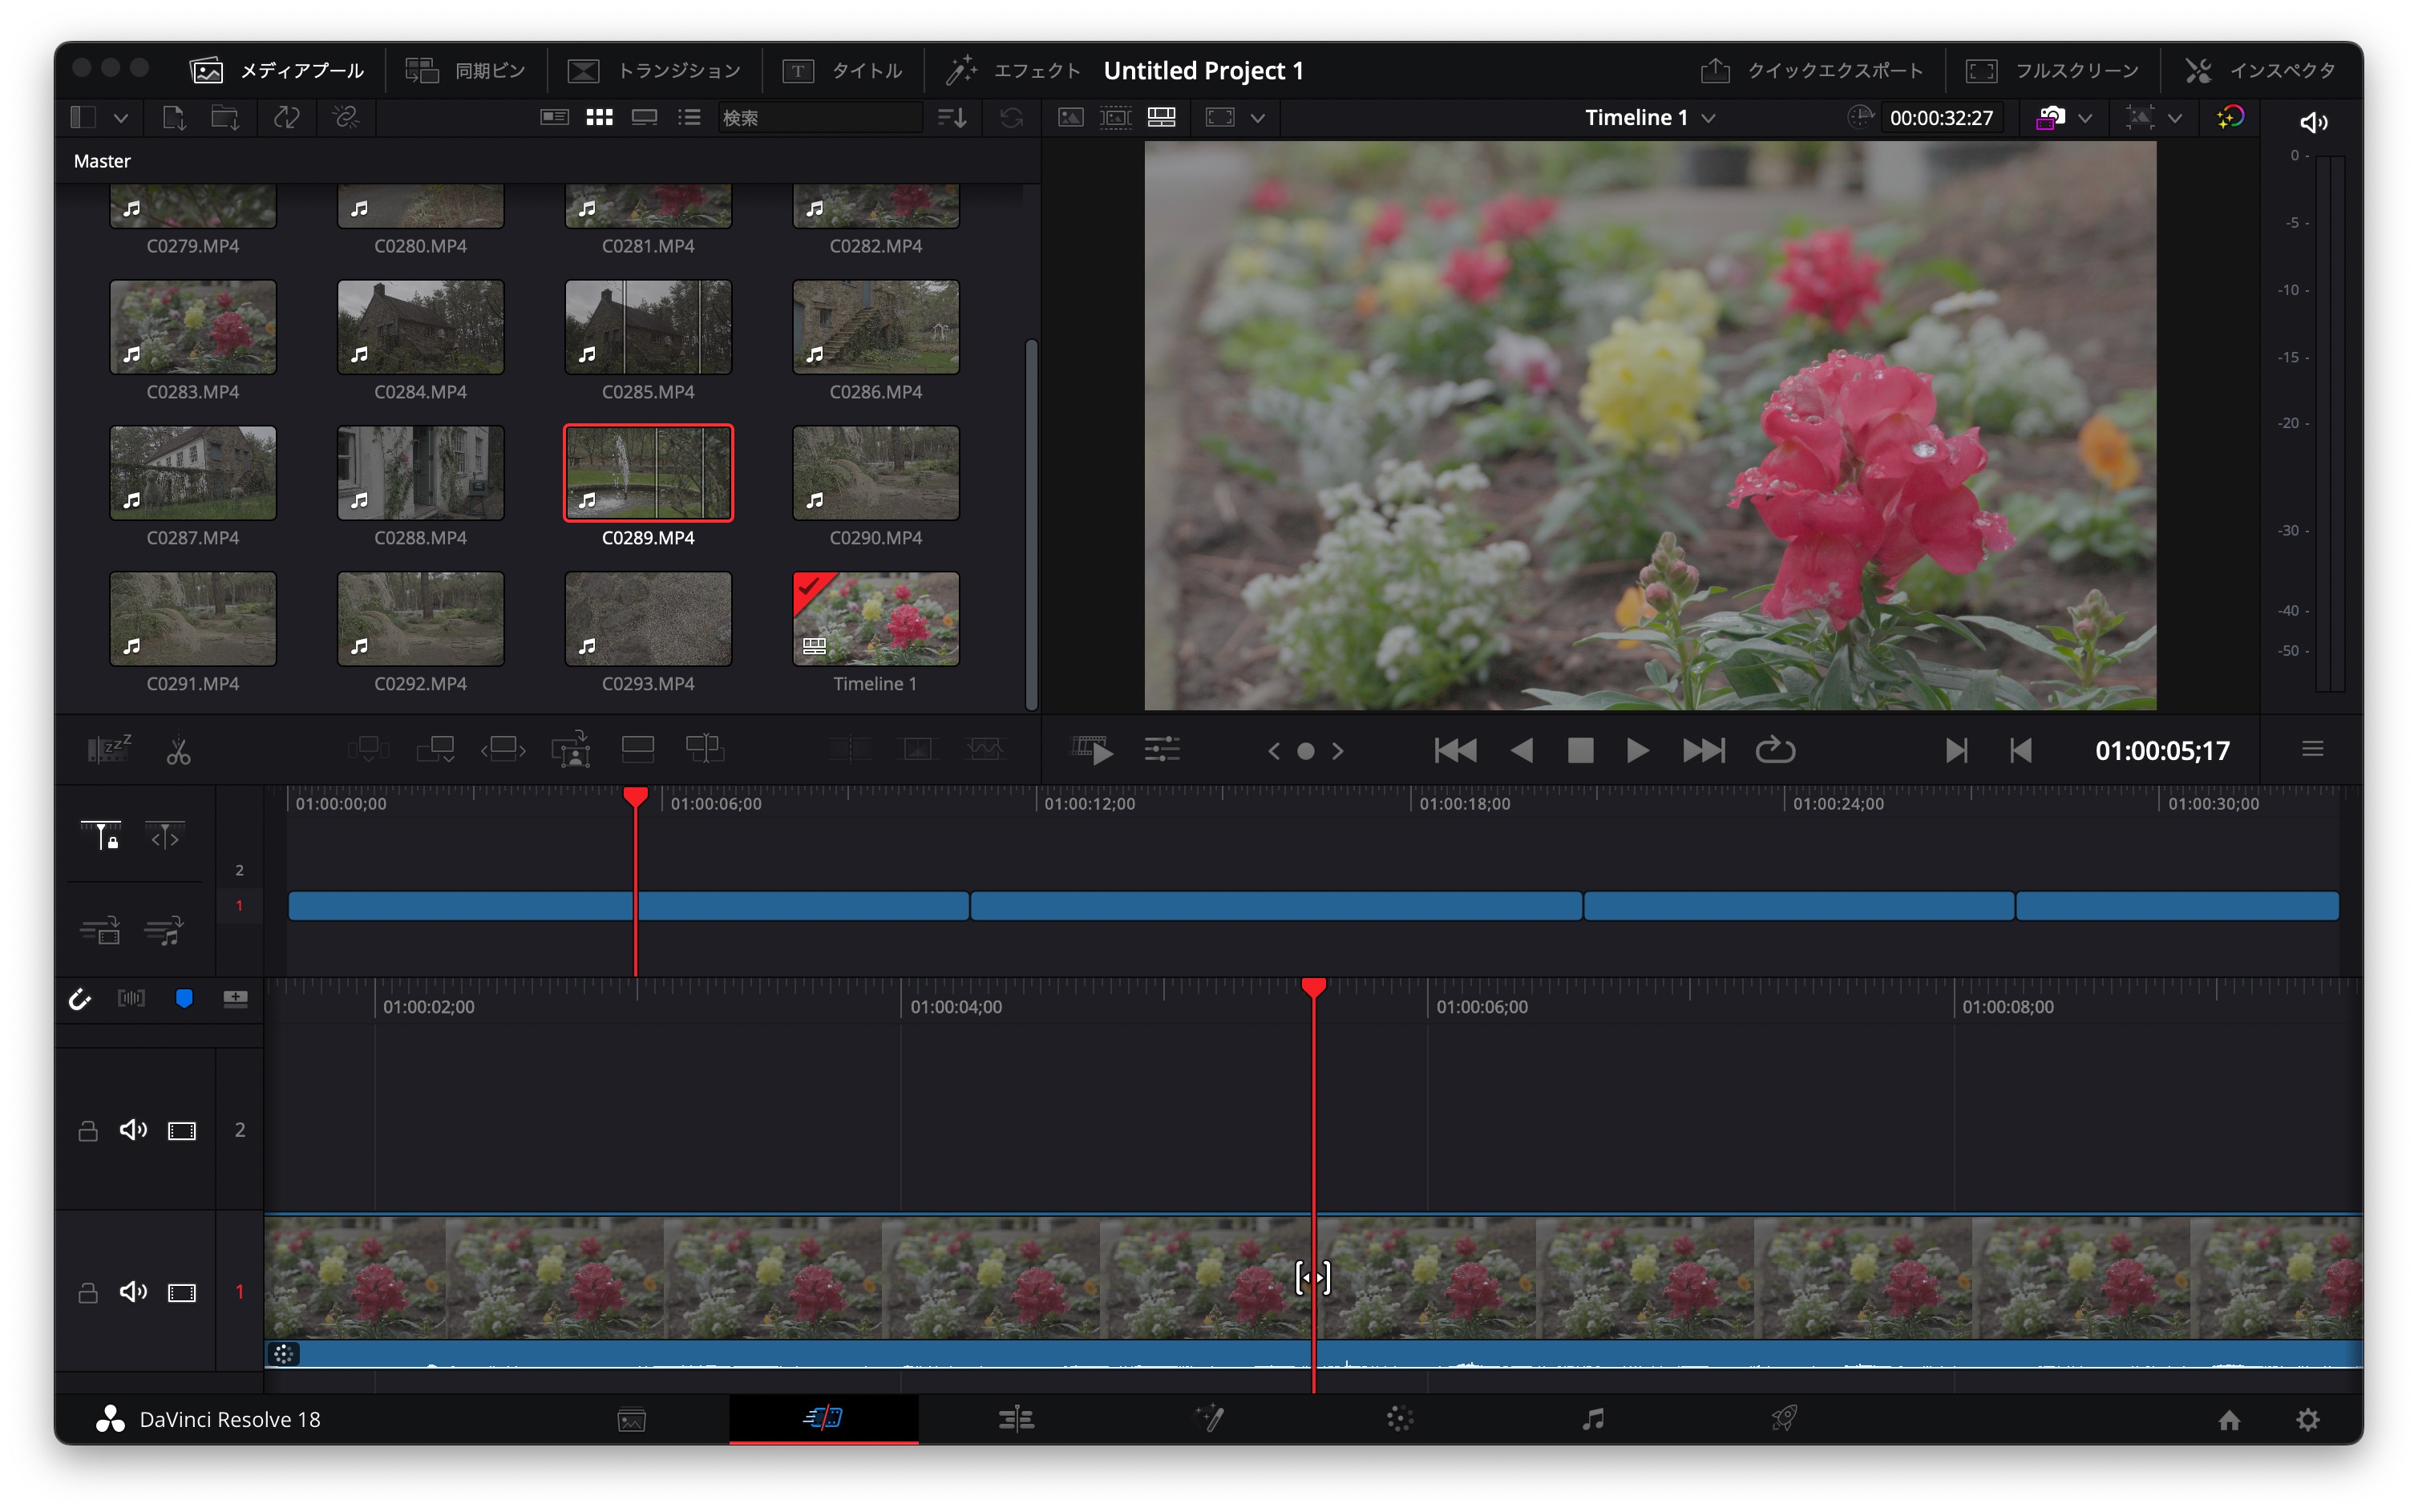
Task: Click クイックエクスポート button
Action: coord(1811,71)
